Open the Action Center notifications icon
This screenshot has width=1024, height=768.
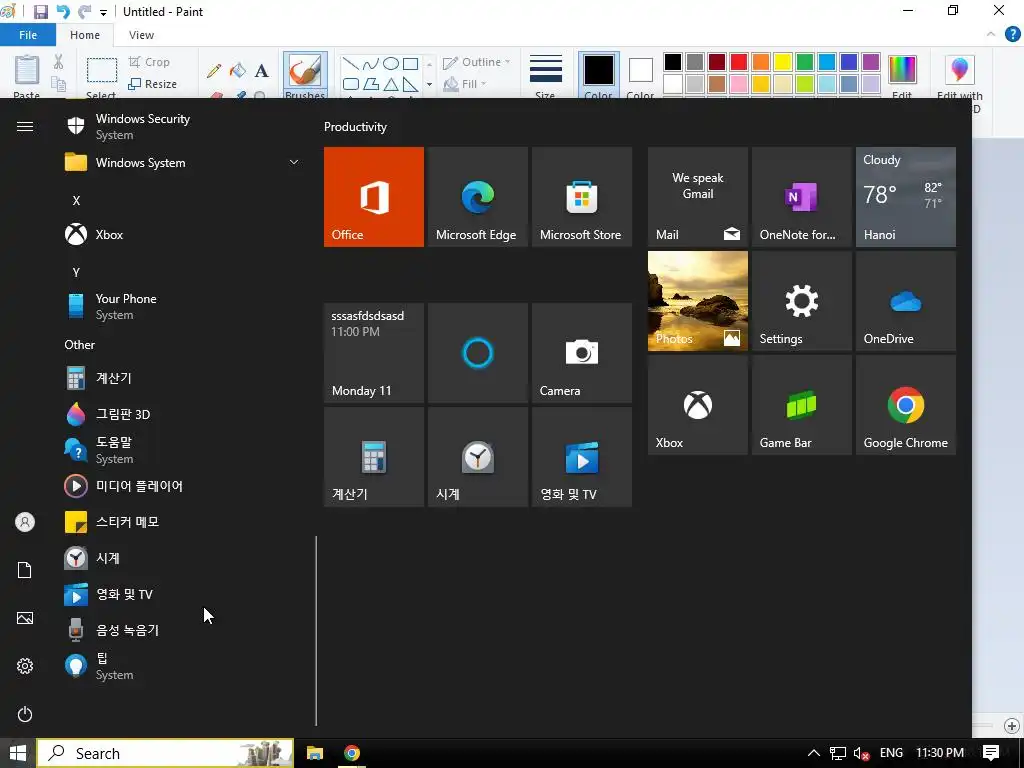click(x=991, y=753)
